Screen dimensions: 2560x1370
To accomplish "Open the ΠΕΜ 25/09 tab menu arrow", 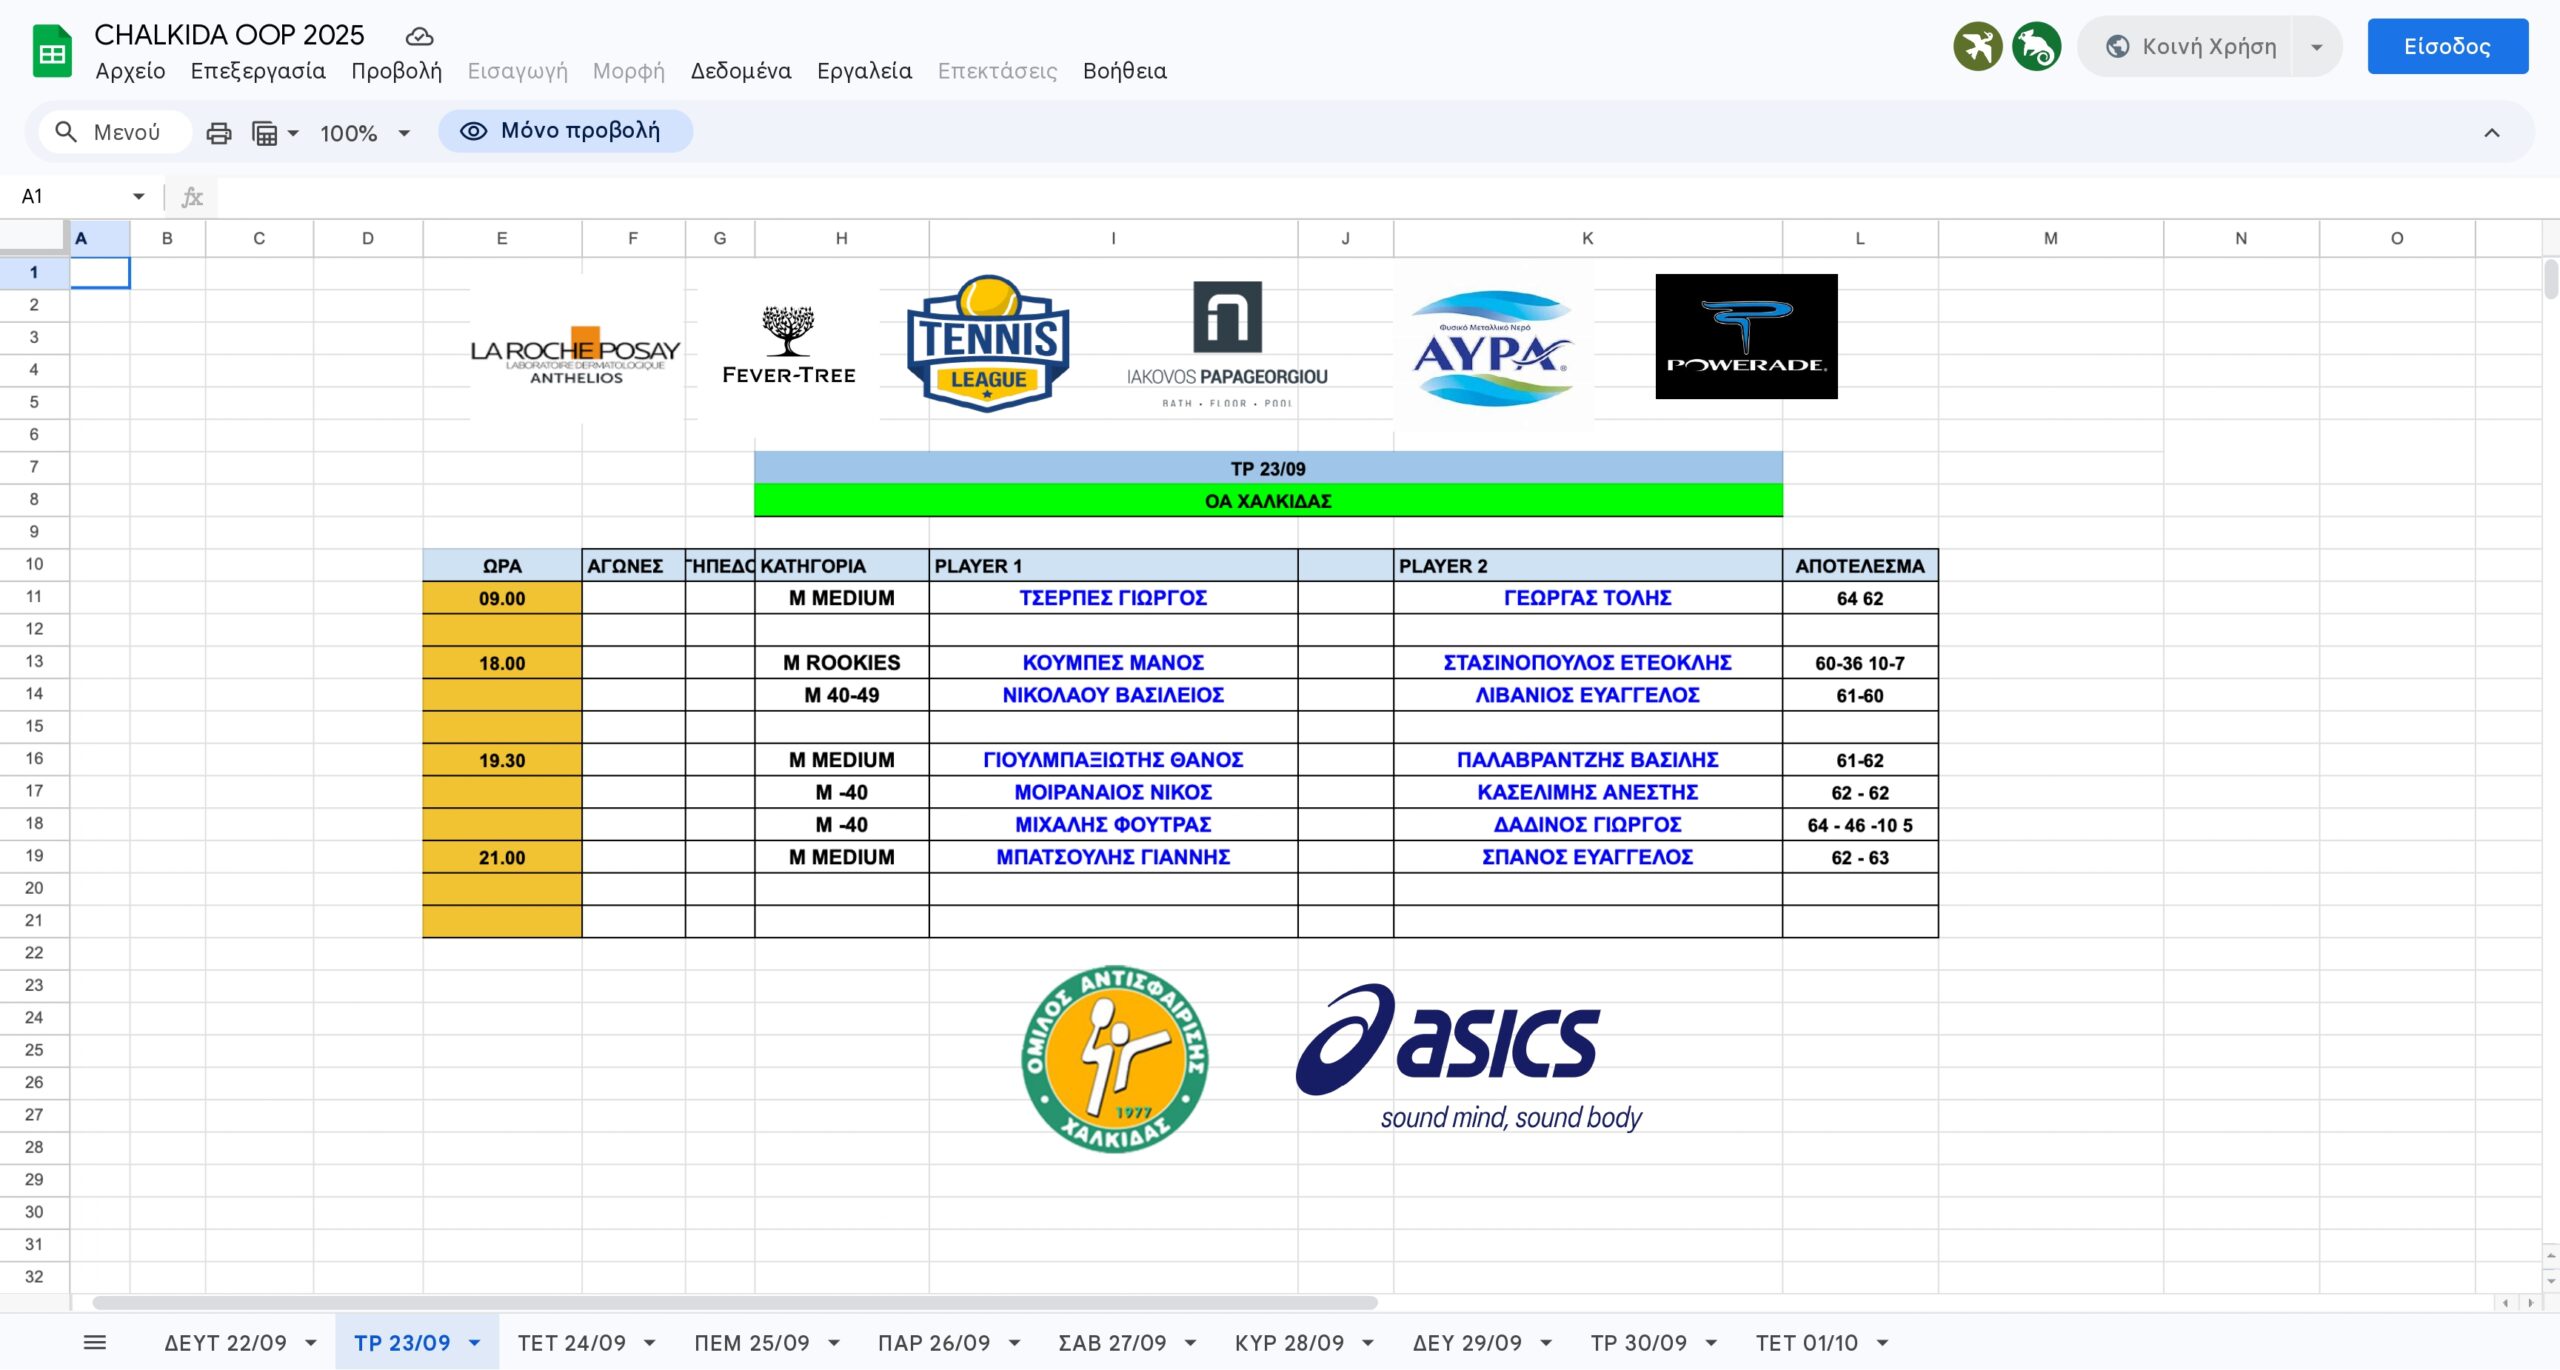I will (834, 1343).
